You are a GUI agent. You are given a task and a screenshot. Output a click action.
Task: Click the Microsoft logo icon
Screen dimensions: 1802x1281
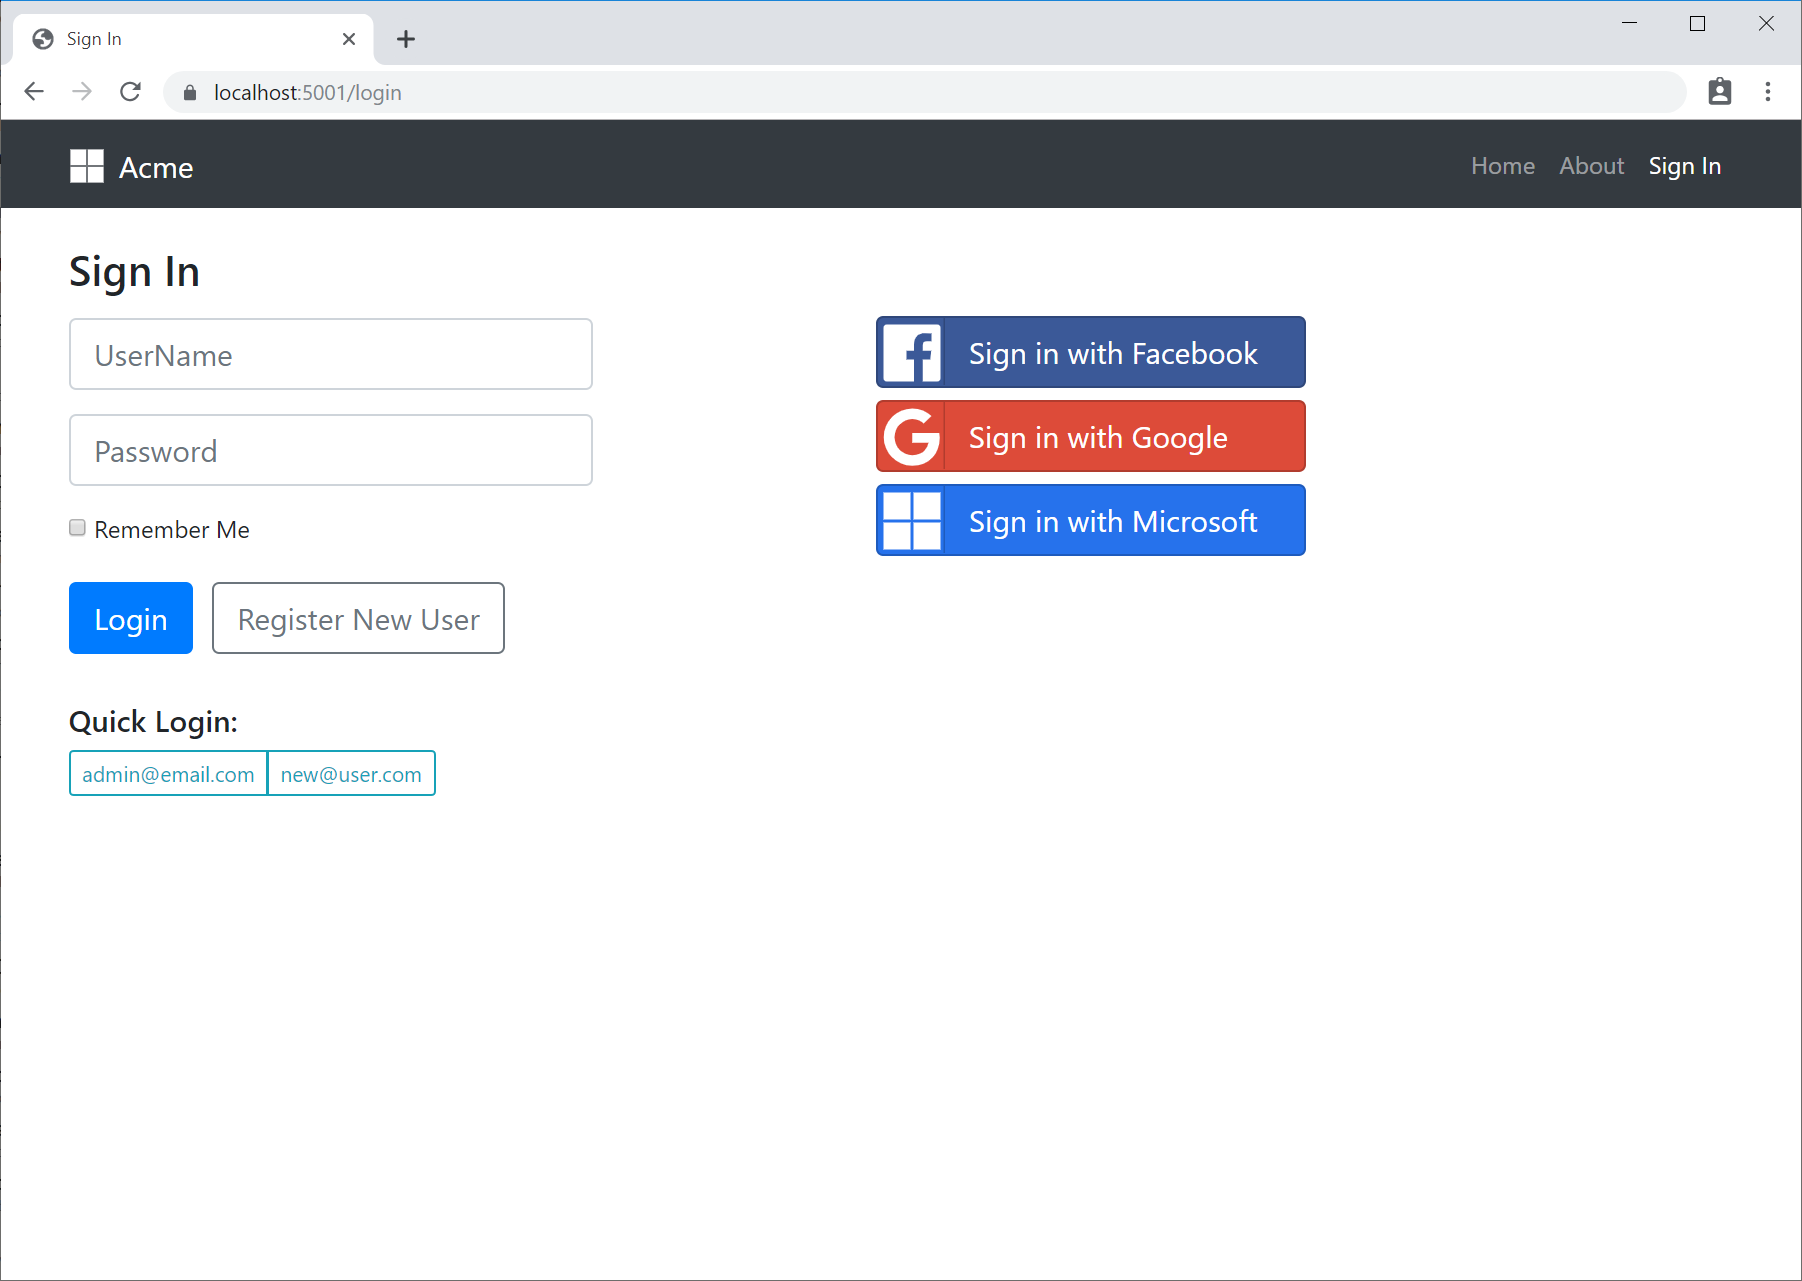(912, 521)
